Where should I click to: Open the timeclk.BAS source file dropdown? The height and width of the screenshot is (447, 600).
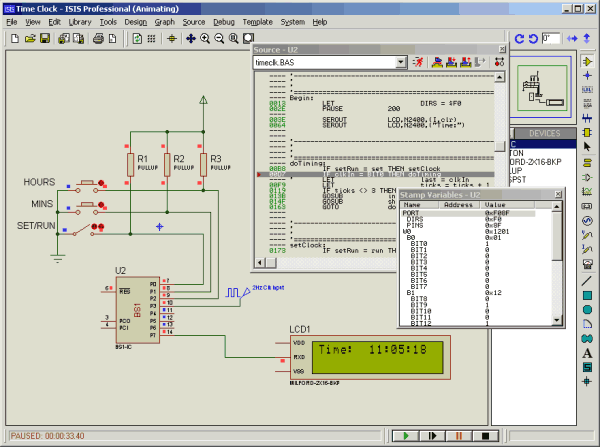(400, 62)
